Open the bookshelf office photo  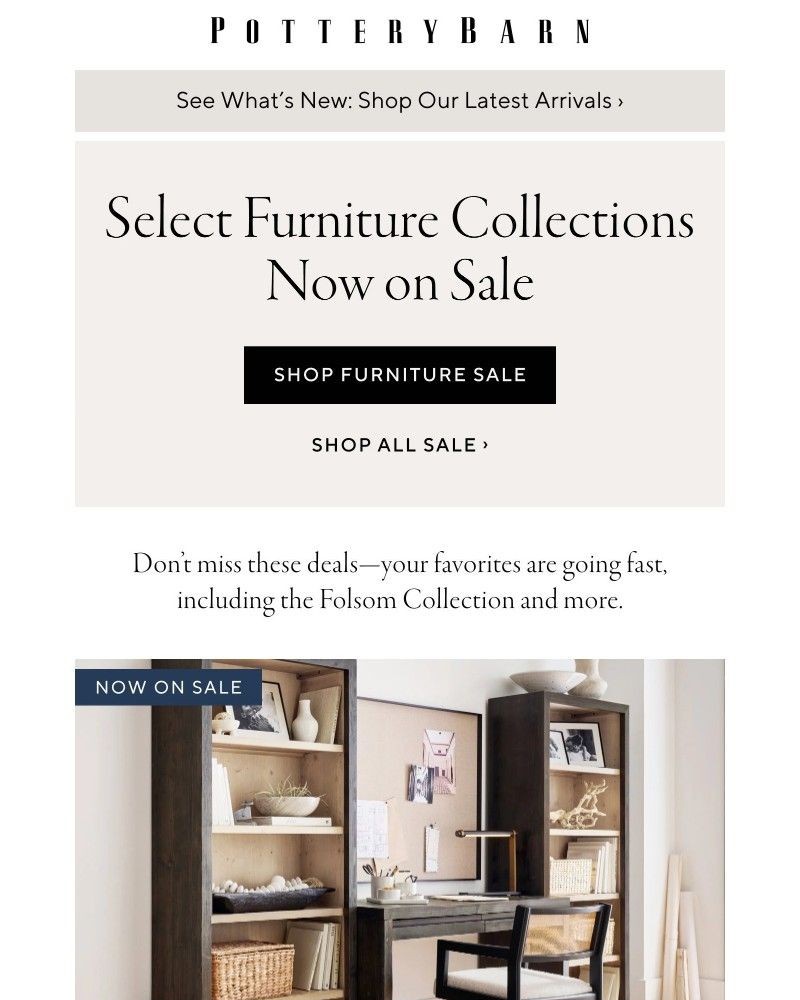[399, 830]
